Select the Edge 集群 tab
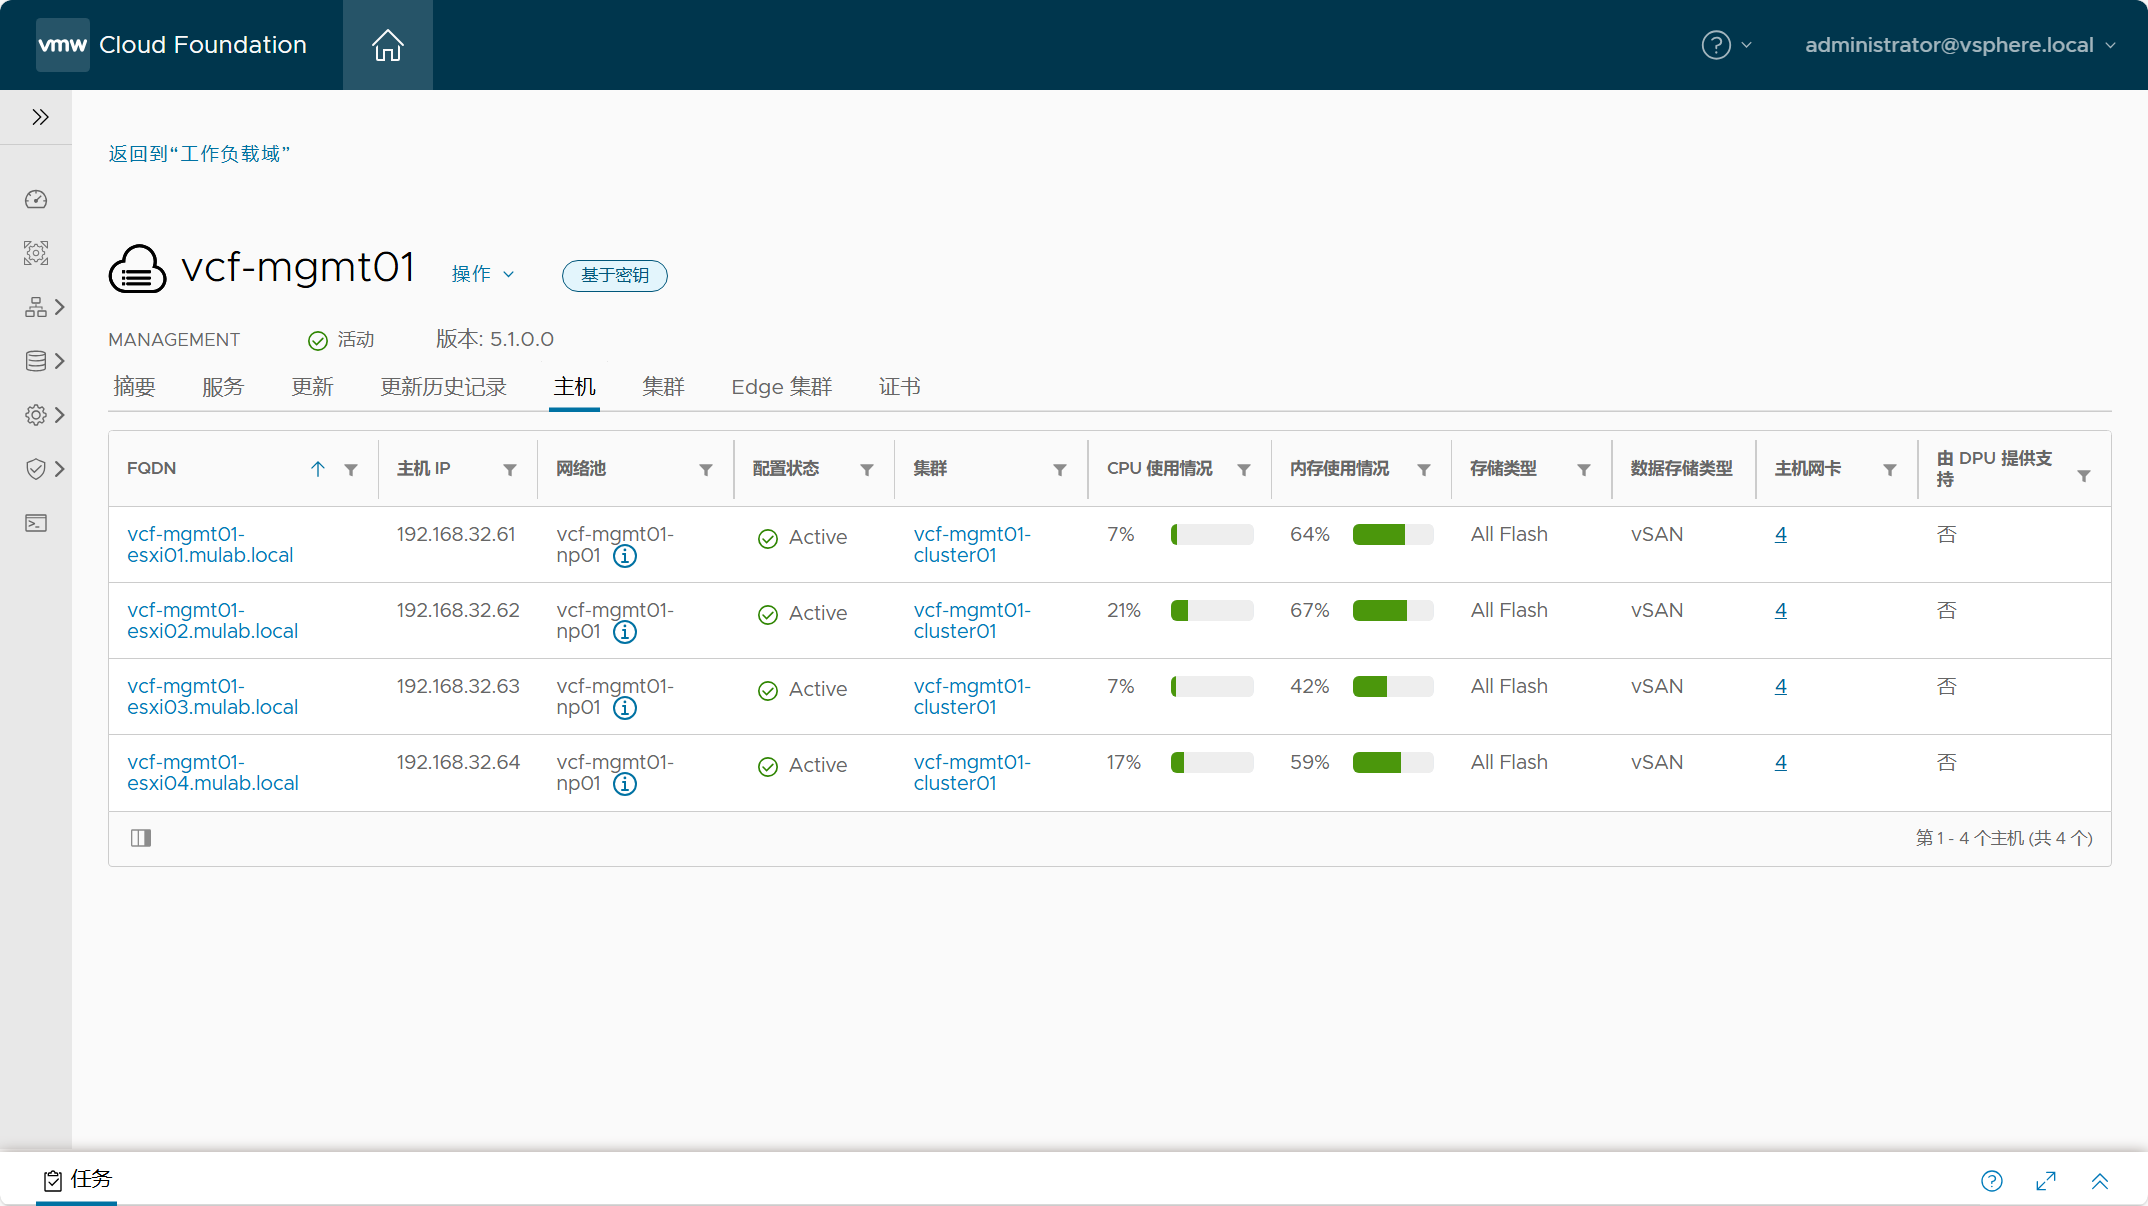The width and height of the screenshot is (2148, 1206). (x=780, y=387)
